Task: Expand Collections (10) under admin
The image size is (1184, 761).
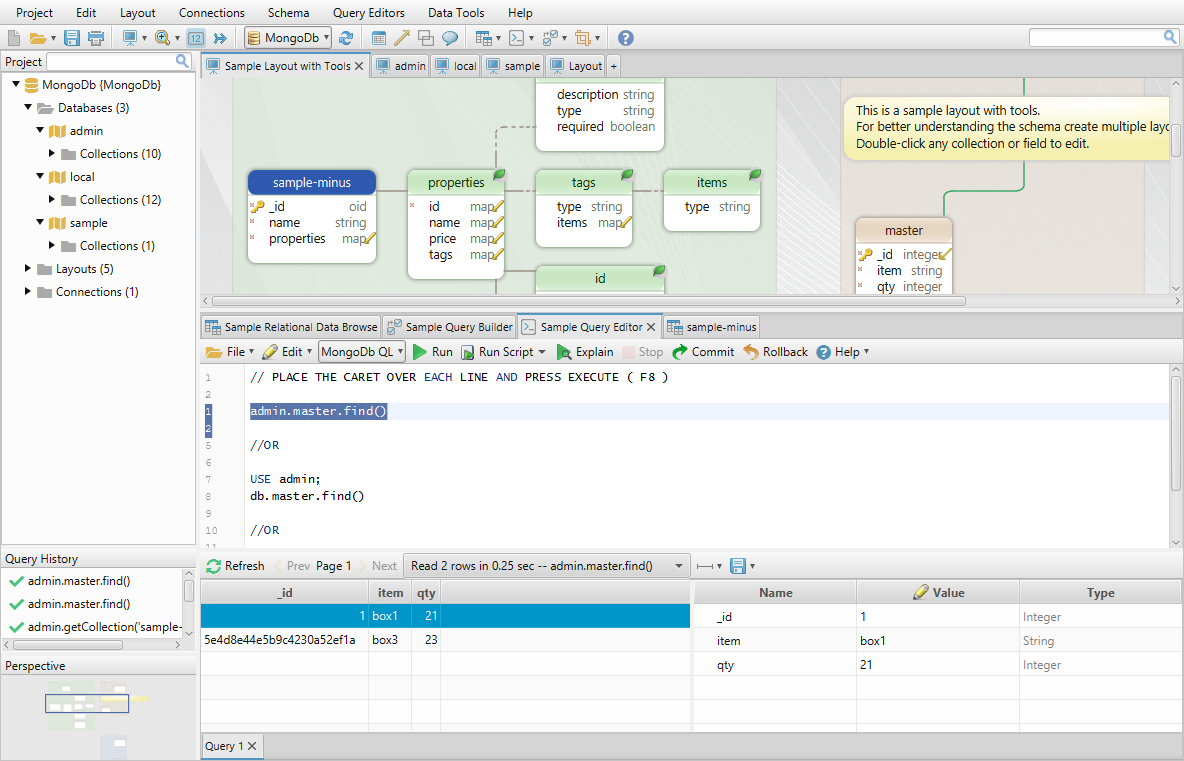Action: (x=51, y=153)
